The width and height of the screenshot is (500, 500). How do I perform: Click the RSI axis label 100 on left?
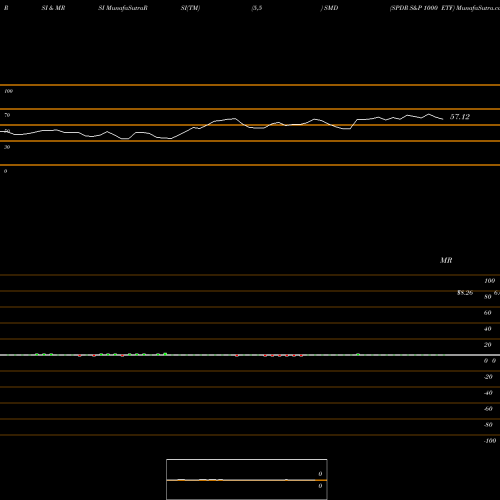pos(8,91)
